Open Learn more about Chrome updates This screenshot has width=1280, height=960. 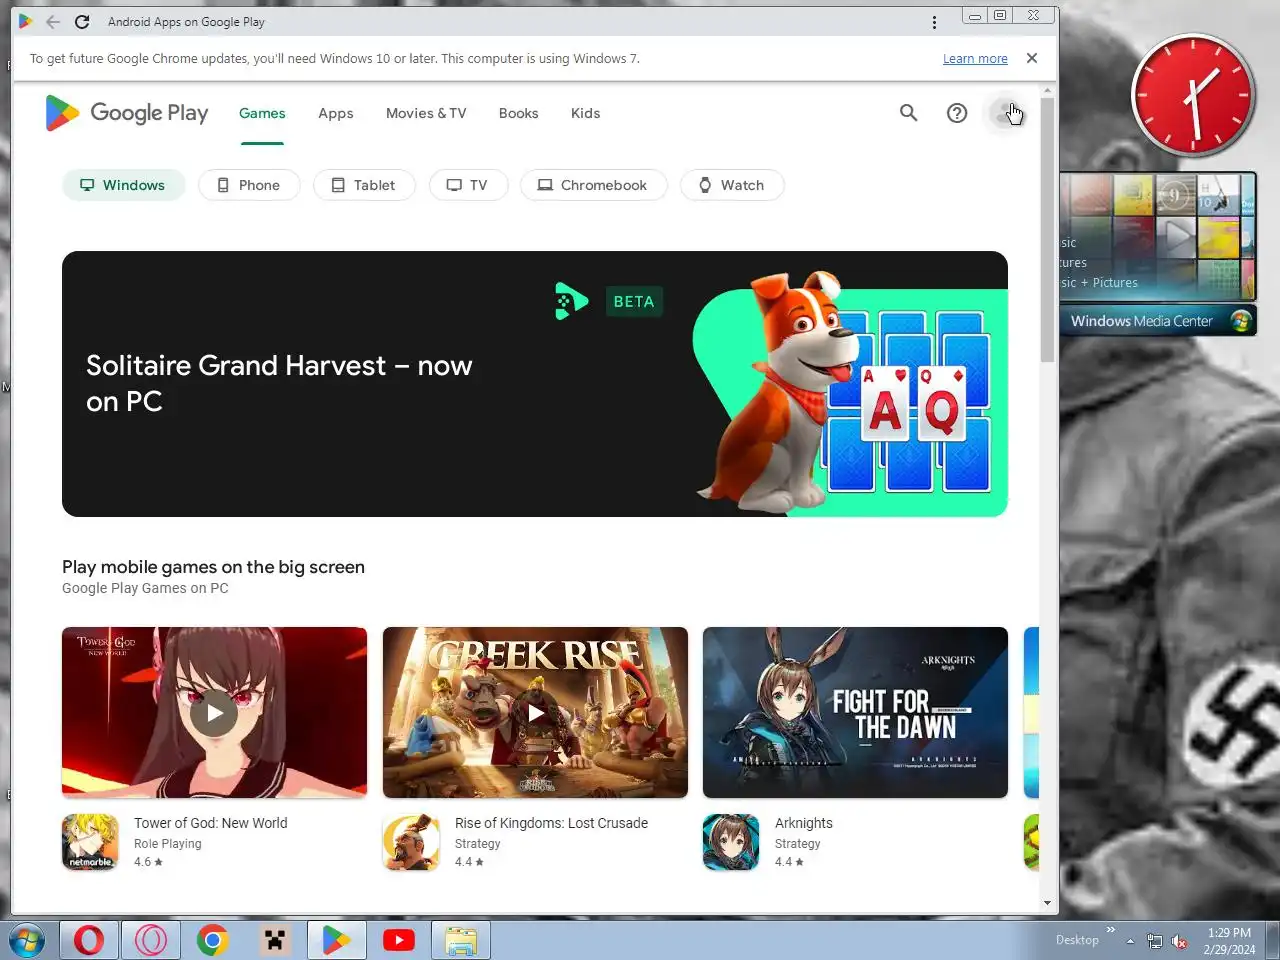tap(975, 59)
